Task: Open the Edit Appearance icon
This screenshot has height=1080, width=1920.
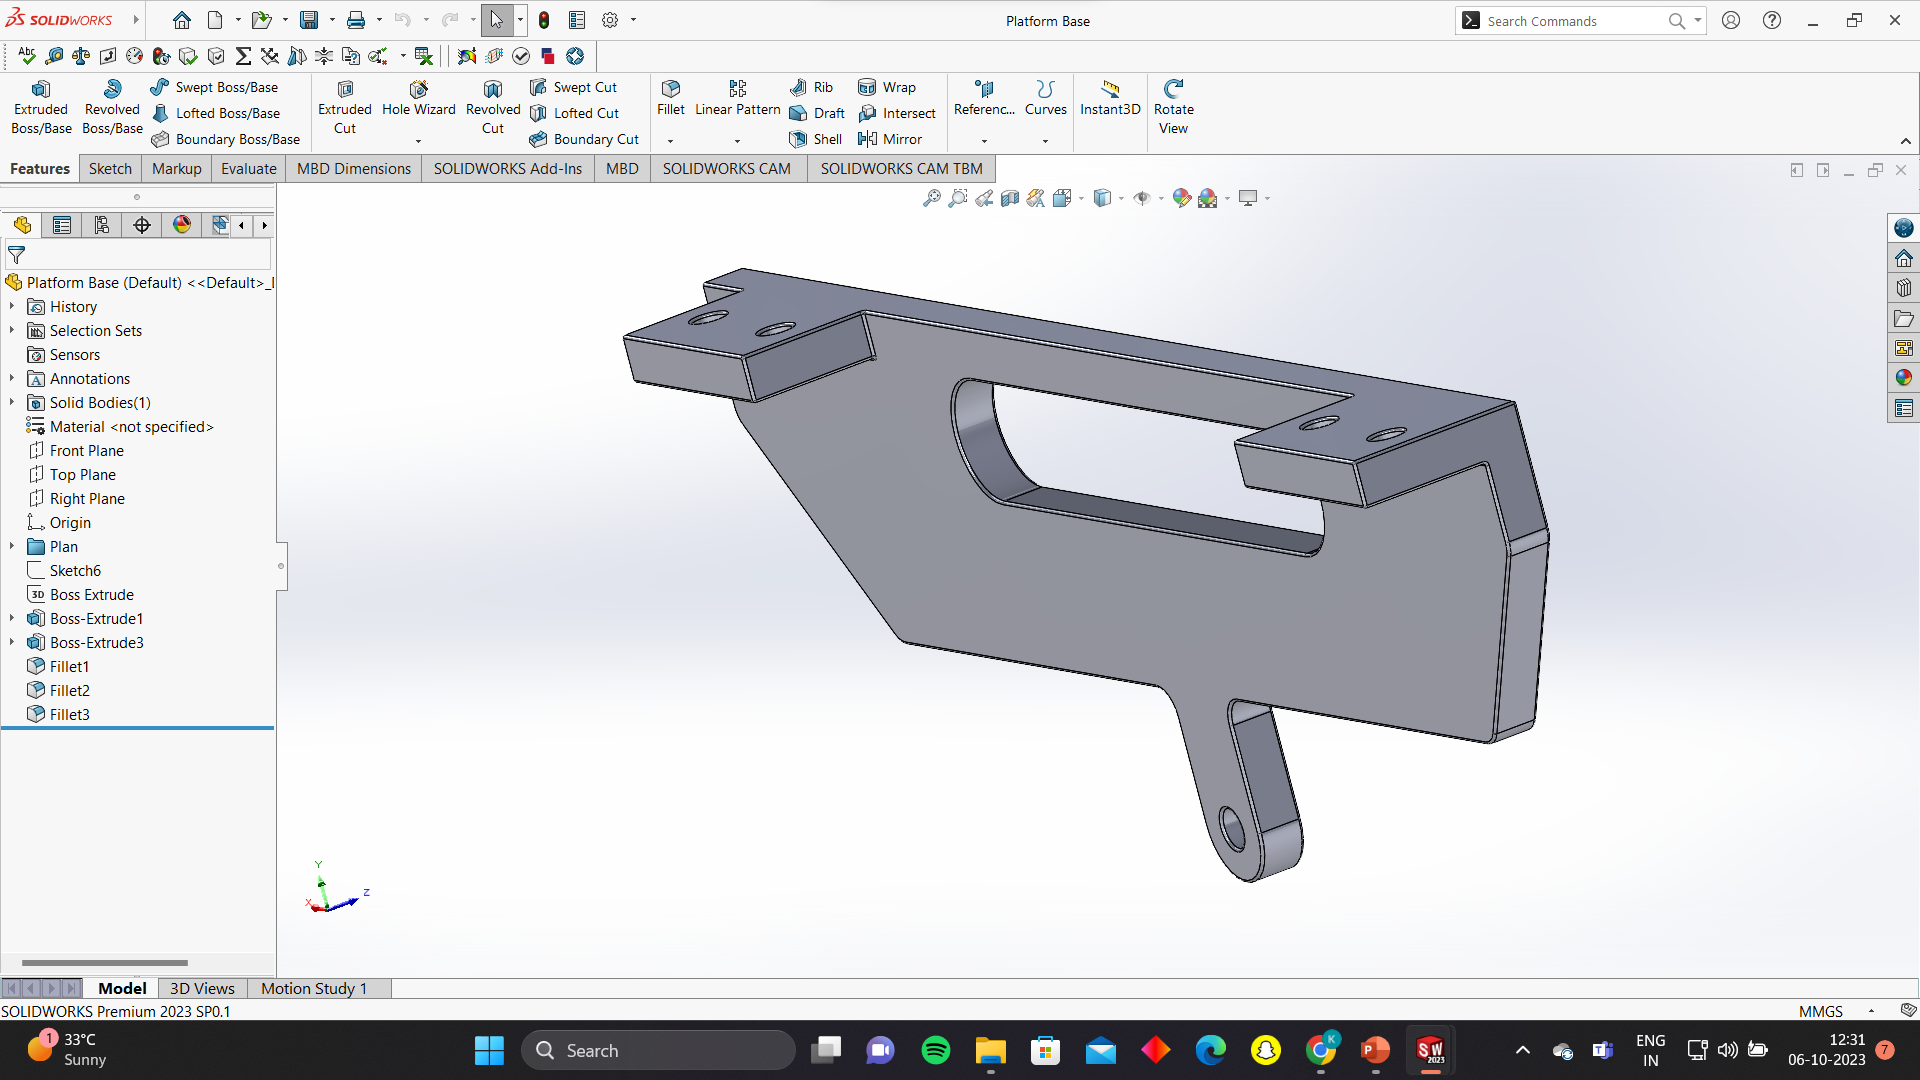Action: (1181, 198)
